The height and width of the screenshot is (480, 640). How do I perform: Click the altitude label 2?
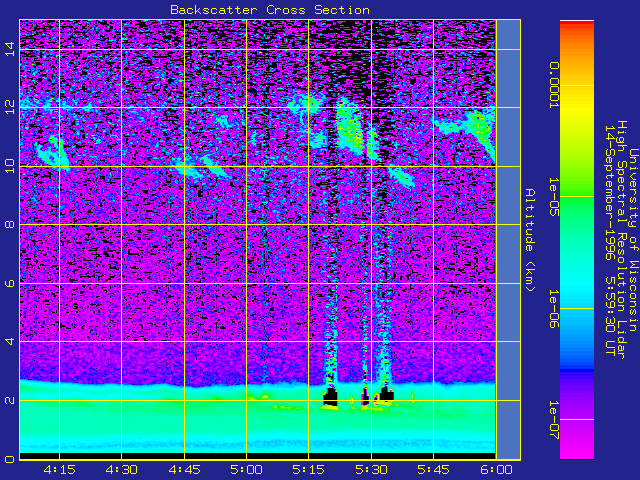tap(10, 400)
